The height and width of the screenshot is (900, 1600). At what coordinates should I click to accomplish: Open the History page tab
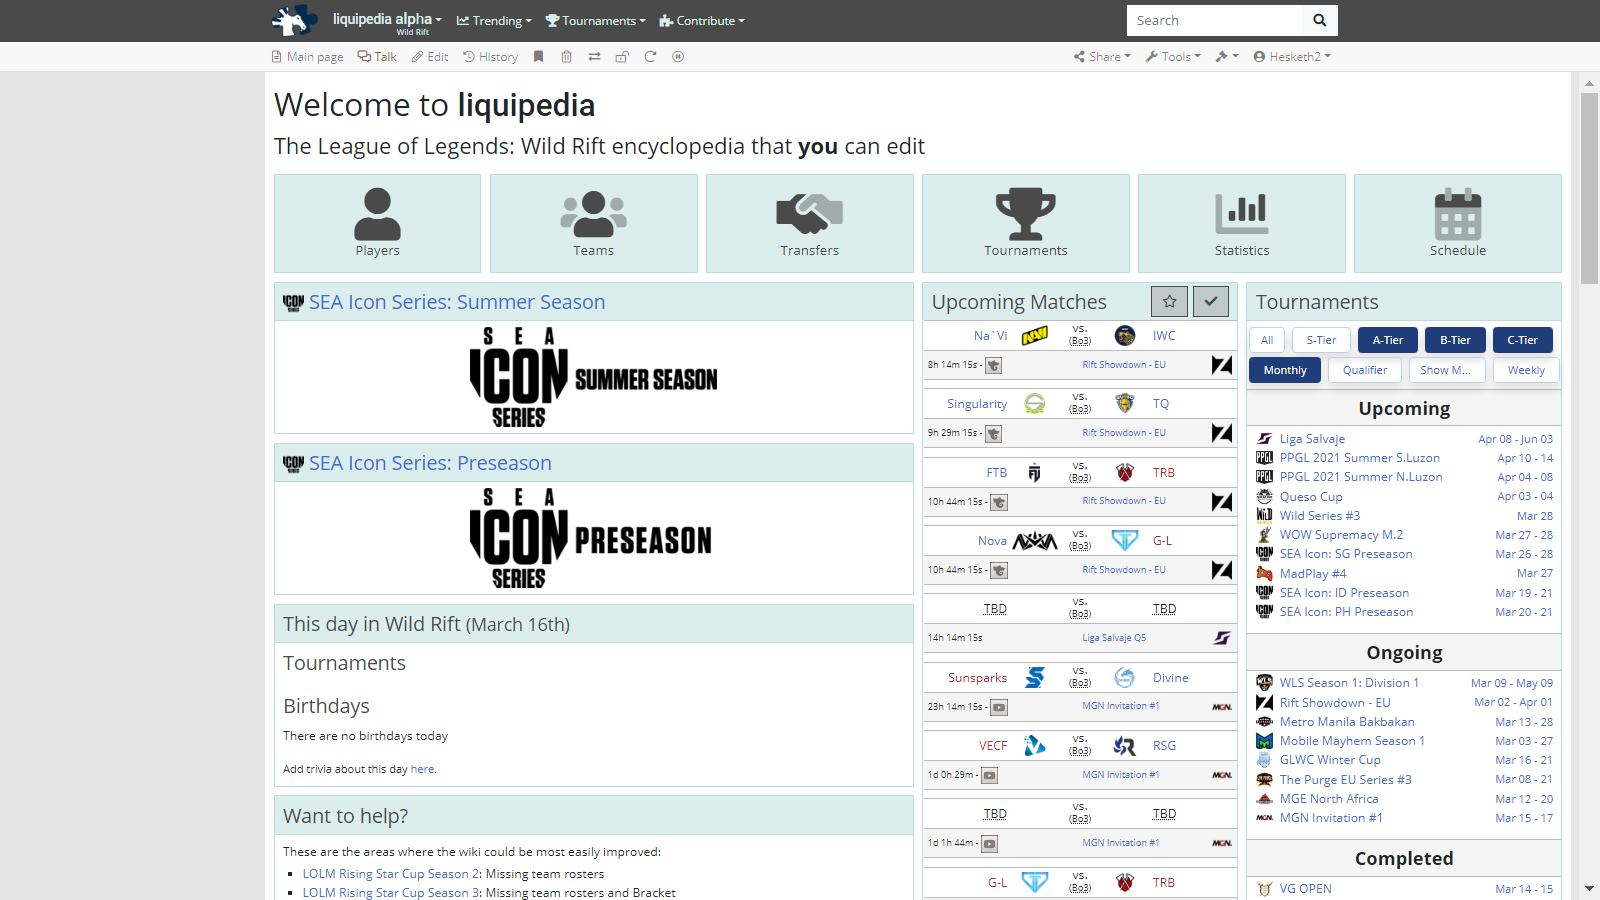pos(490,57)
